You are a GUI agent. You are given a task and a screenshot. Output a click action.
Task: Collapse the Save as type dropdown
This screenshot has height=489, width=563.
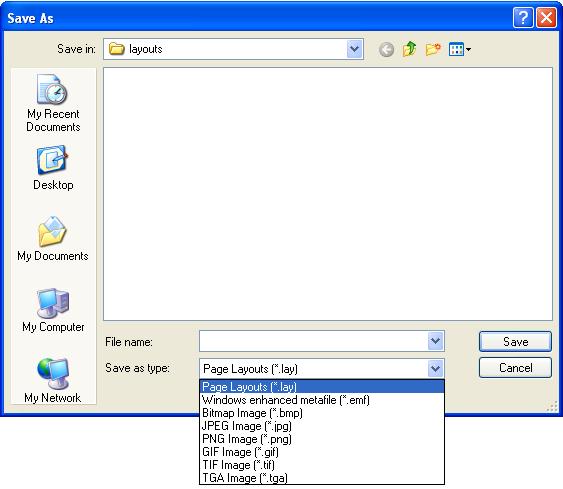click(436, 368)
